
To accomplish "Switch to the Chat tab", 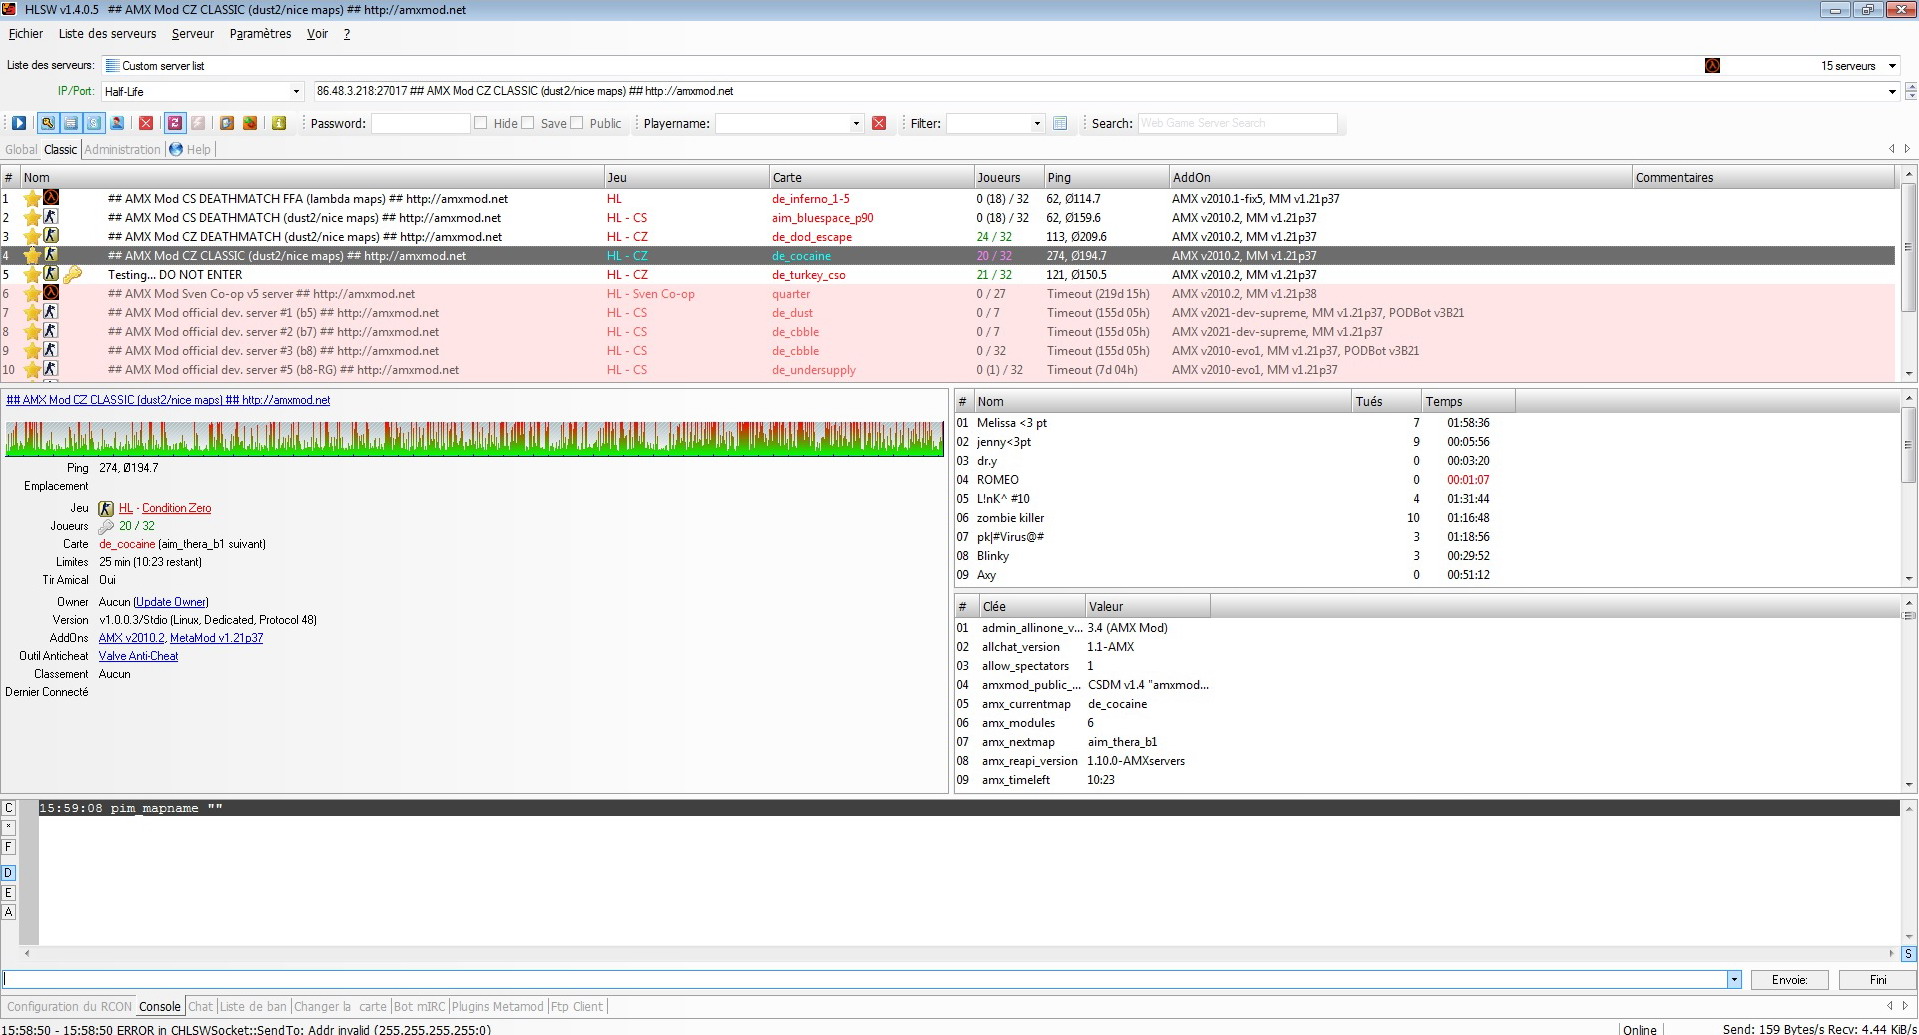I will click(200, 1007).
